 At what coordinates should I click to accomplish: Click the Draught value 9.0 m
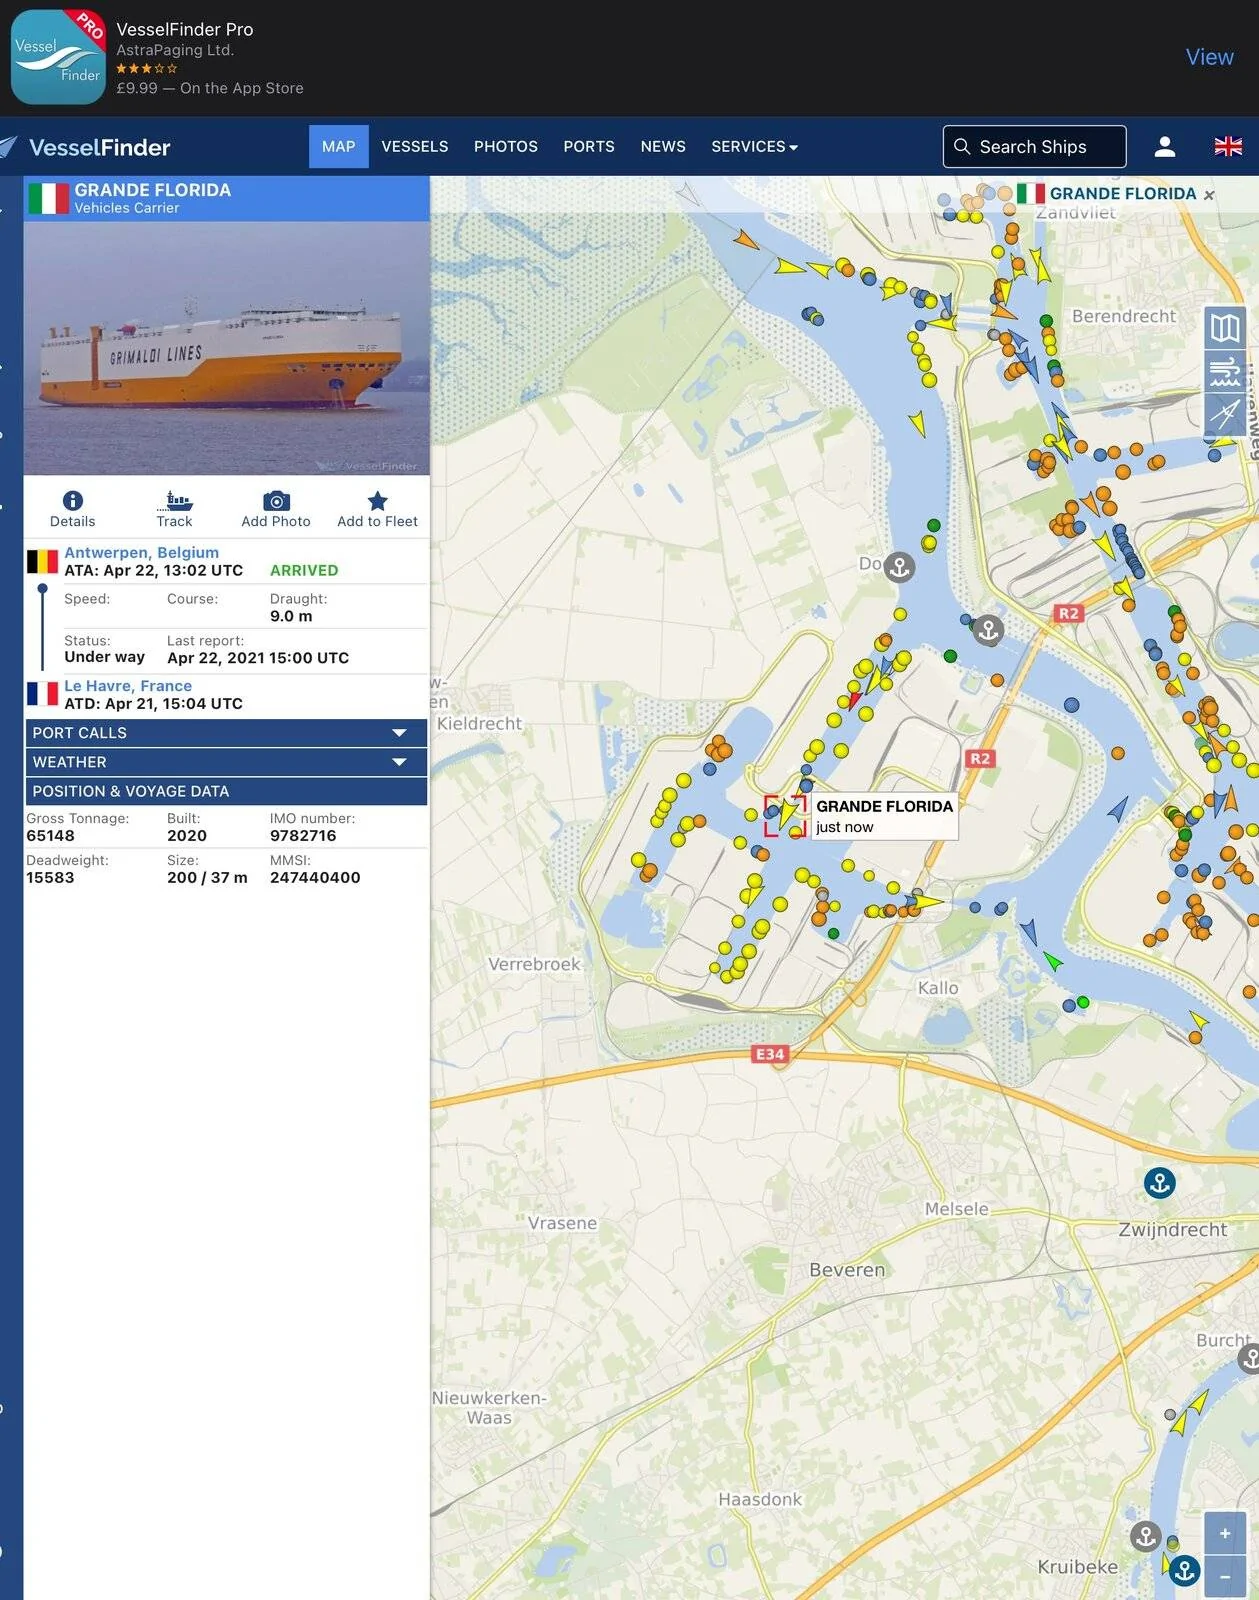pos(291,616)
